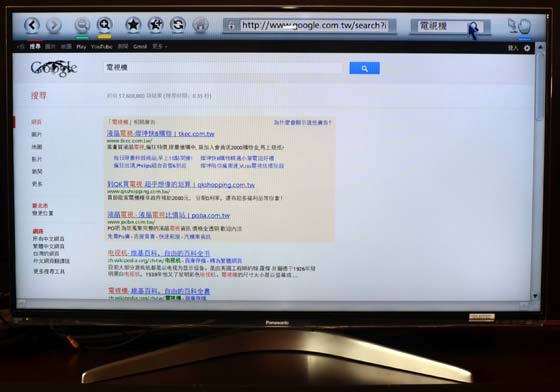Click the Google logo
560x392 pixels.
click(54, 68)
